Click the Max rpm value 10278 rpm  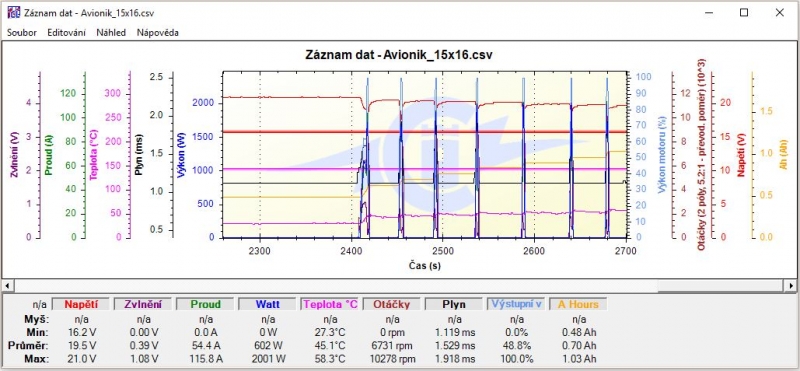[x=391, y=359]
